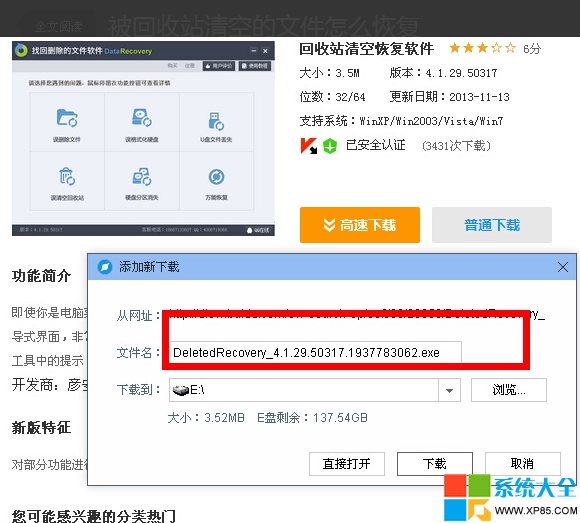
Task: Close the 添加新下载 dialog
Action: point(563,267)
